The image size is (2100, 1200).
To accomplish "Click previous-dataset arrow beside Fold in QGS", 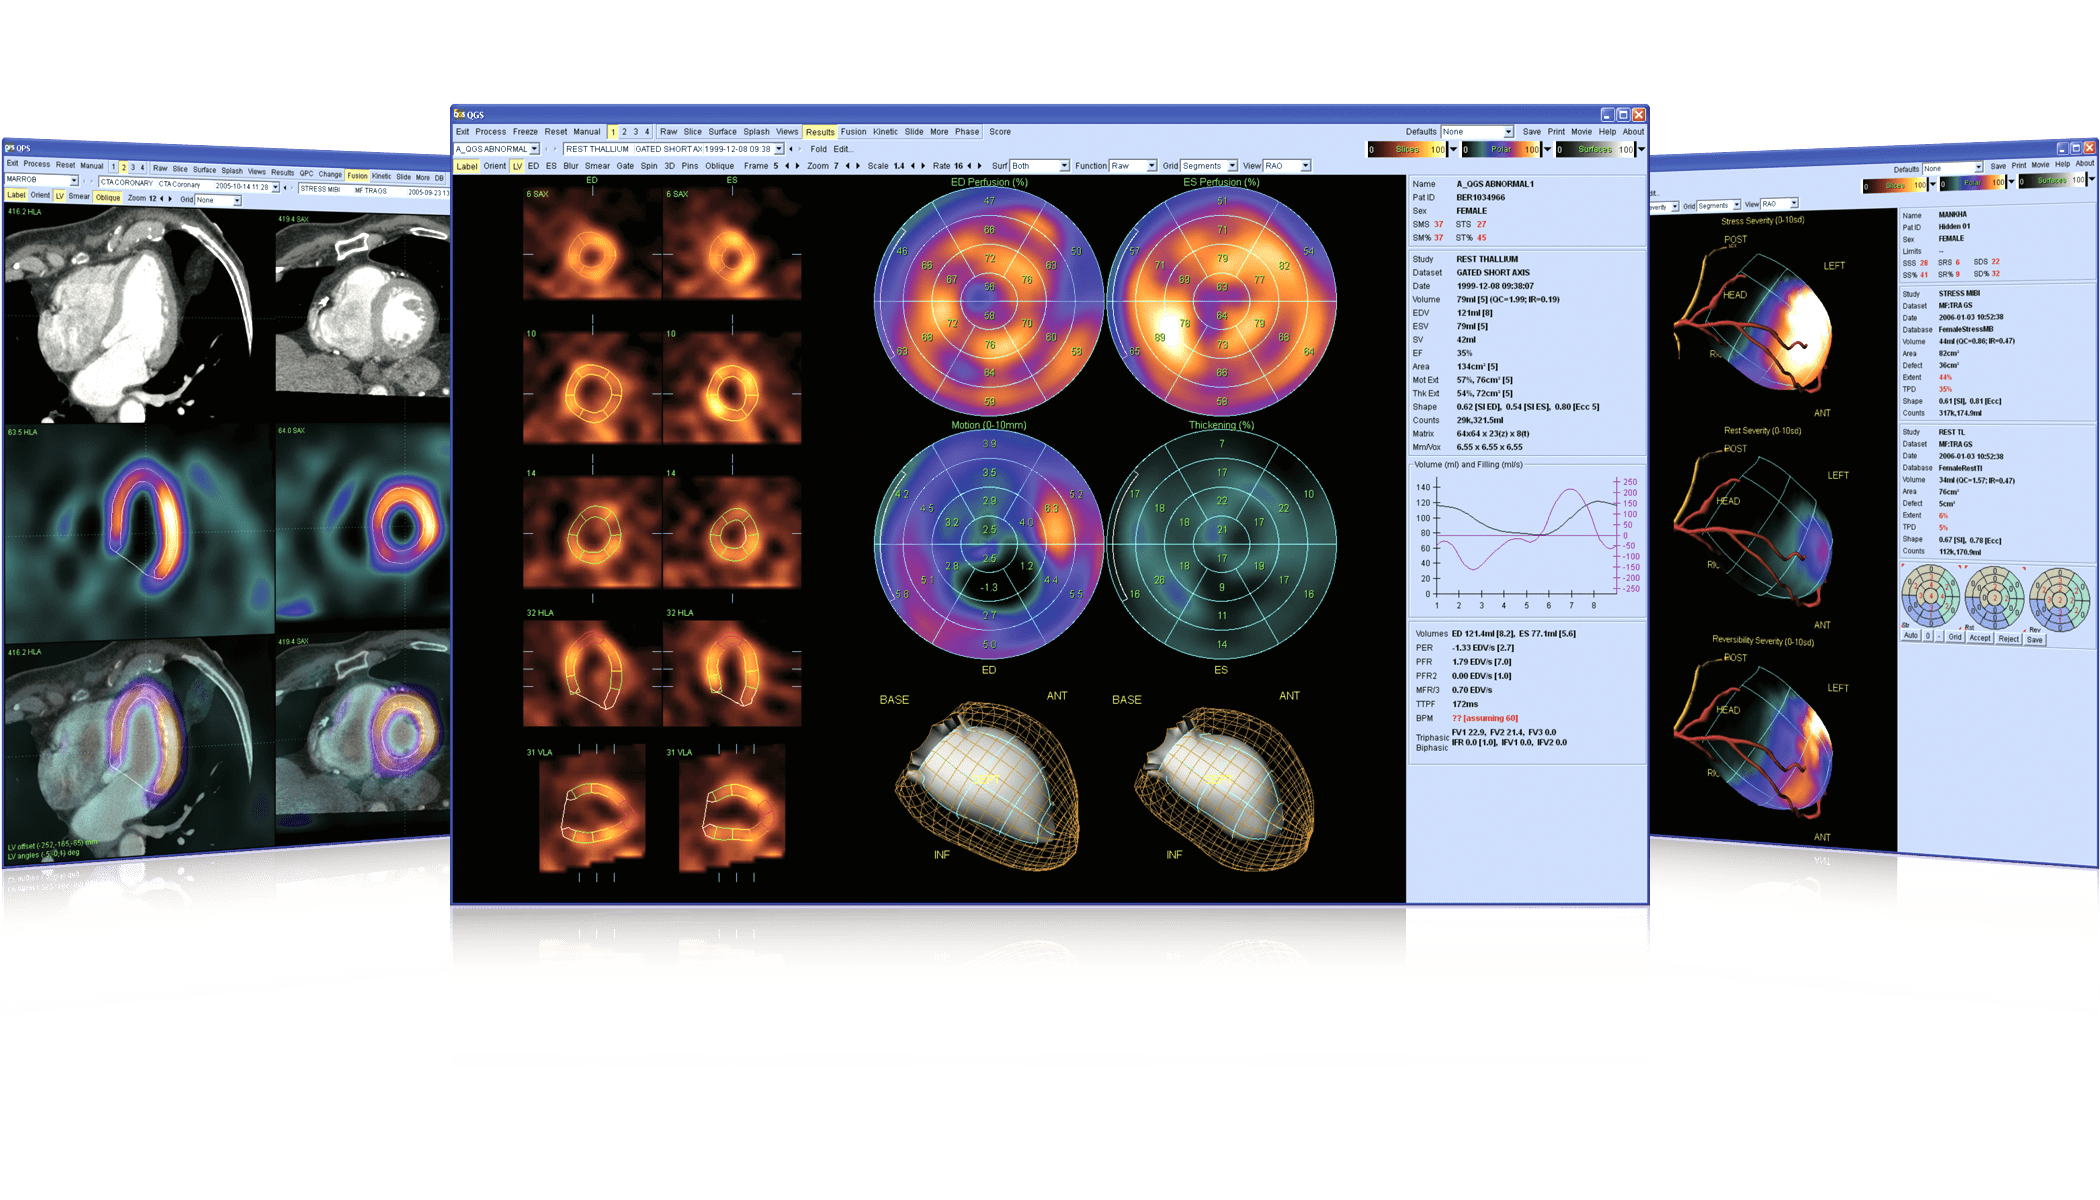I will (791, 149).
